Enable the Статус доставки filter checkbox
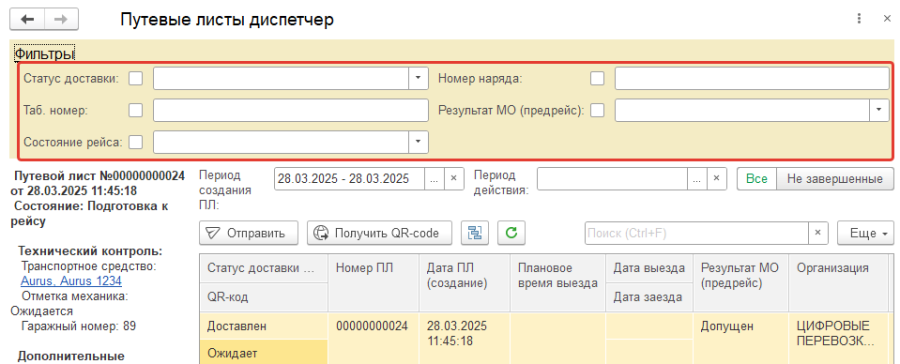This screenshot has width=900, height=364. (x=136, y=79)
